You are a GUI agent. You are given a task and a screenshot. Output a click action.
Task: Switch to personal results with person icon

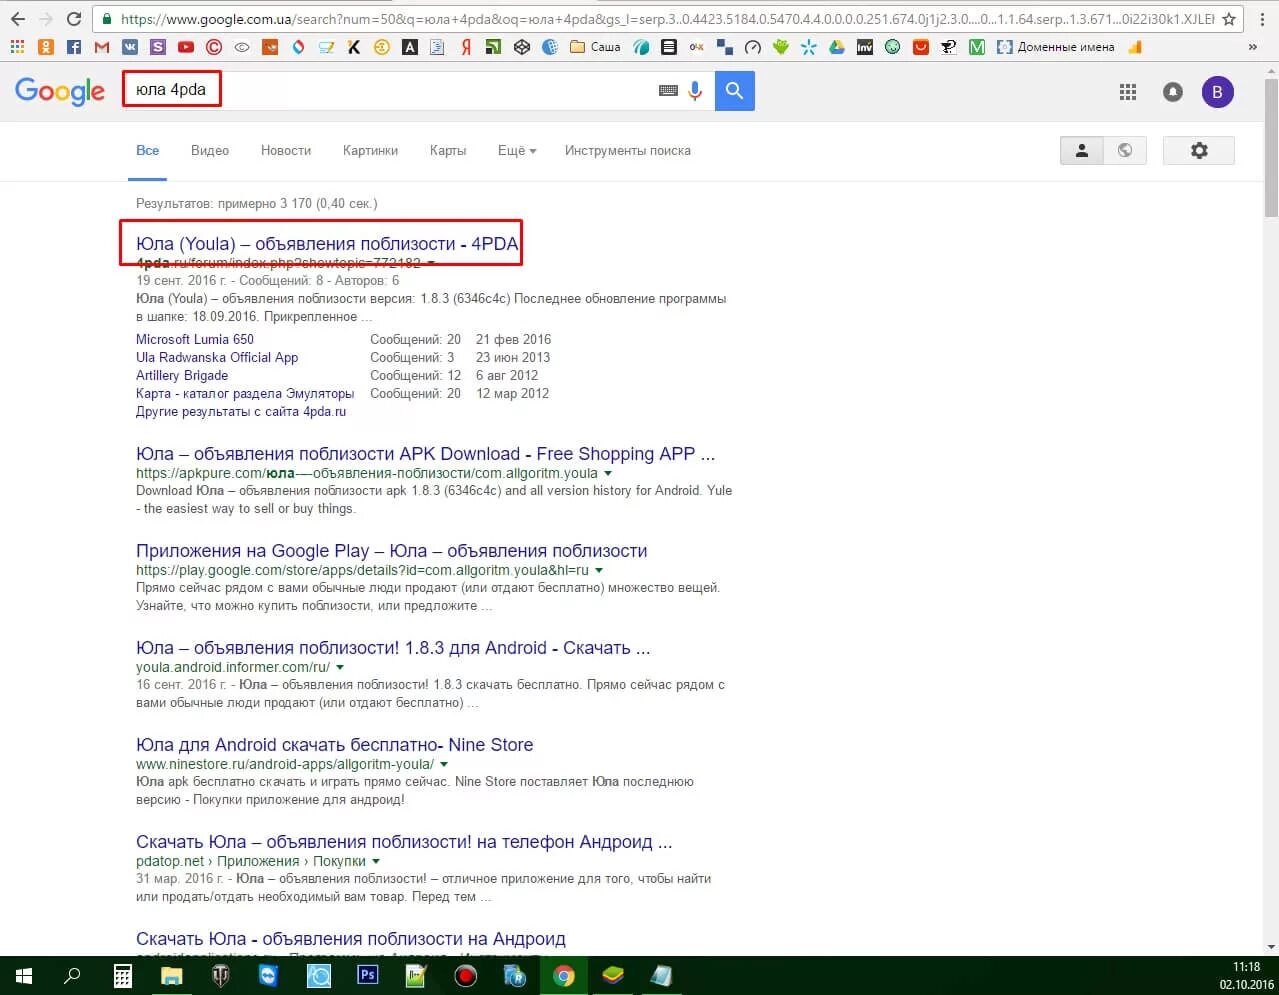[1082, 150]
